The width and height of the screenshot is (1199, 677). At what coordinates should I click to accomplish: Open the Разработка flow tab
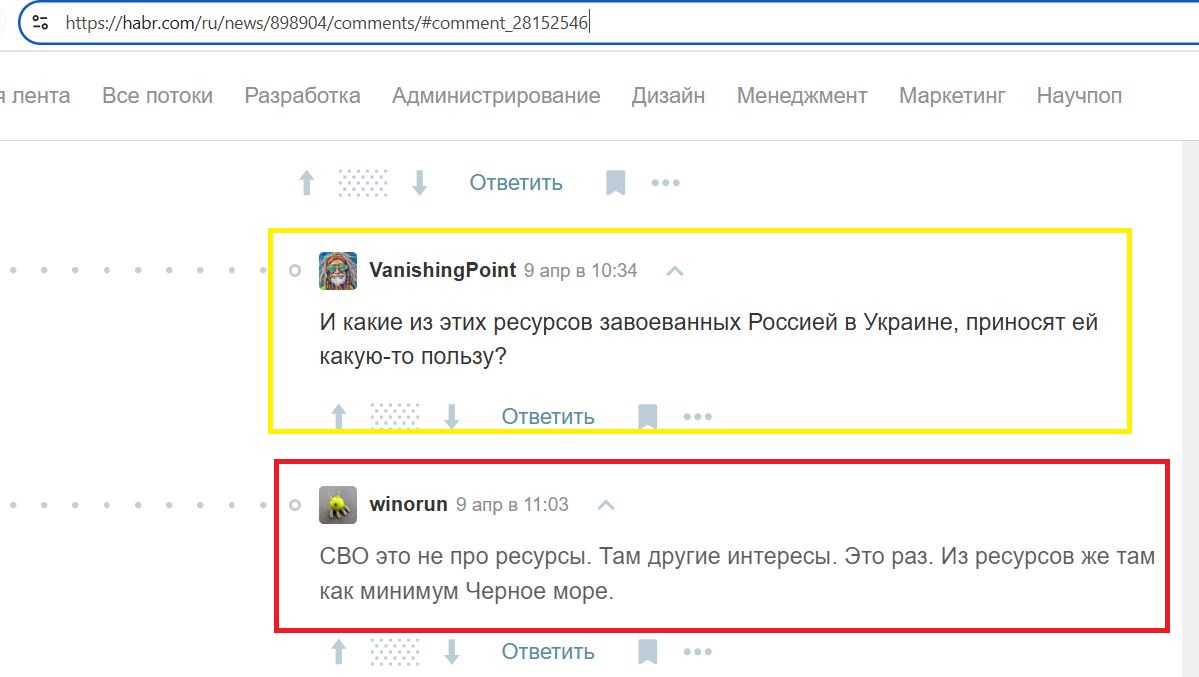302,96
